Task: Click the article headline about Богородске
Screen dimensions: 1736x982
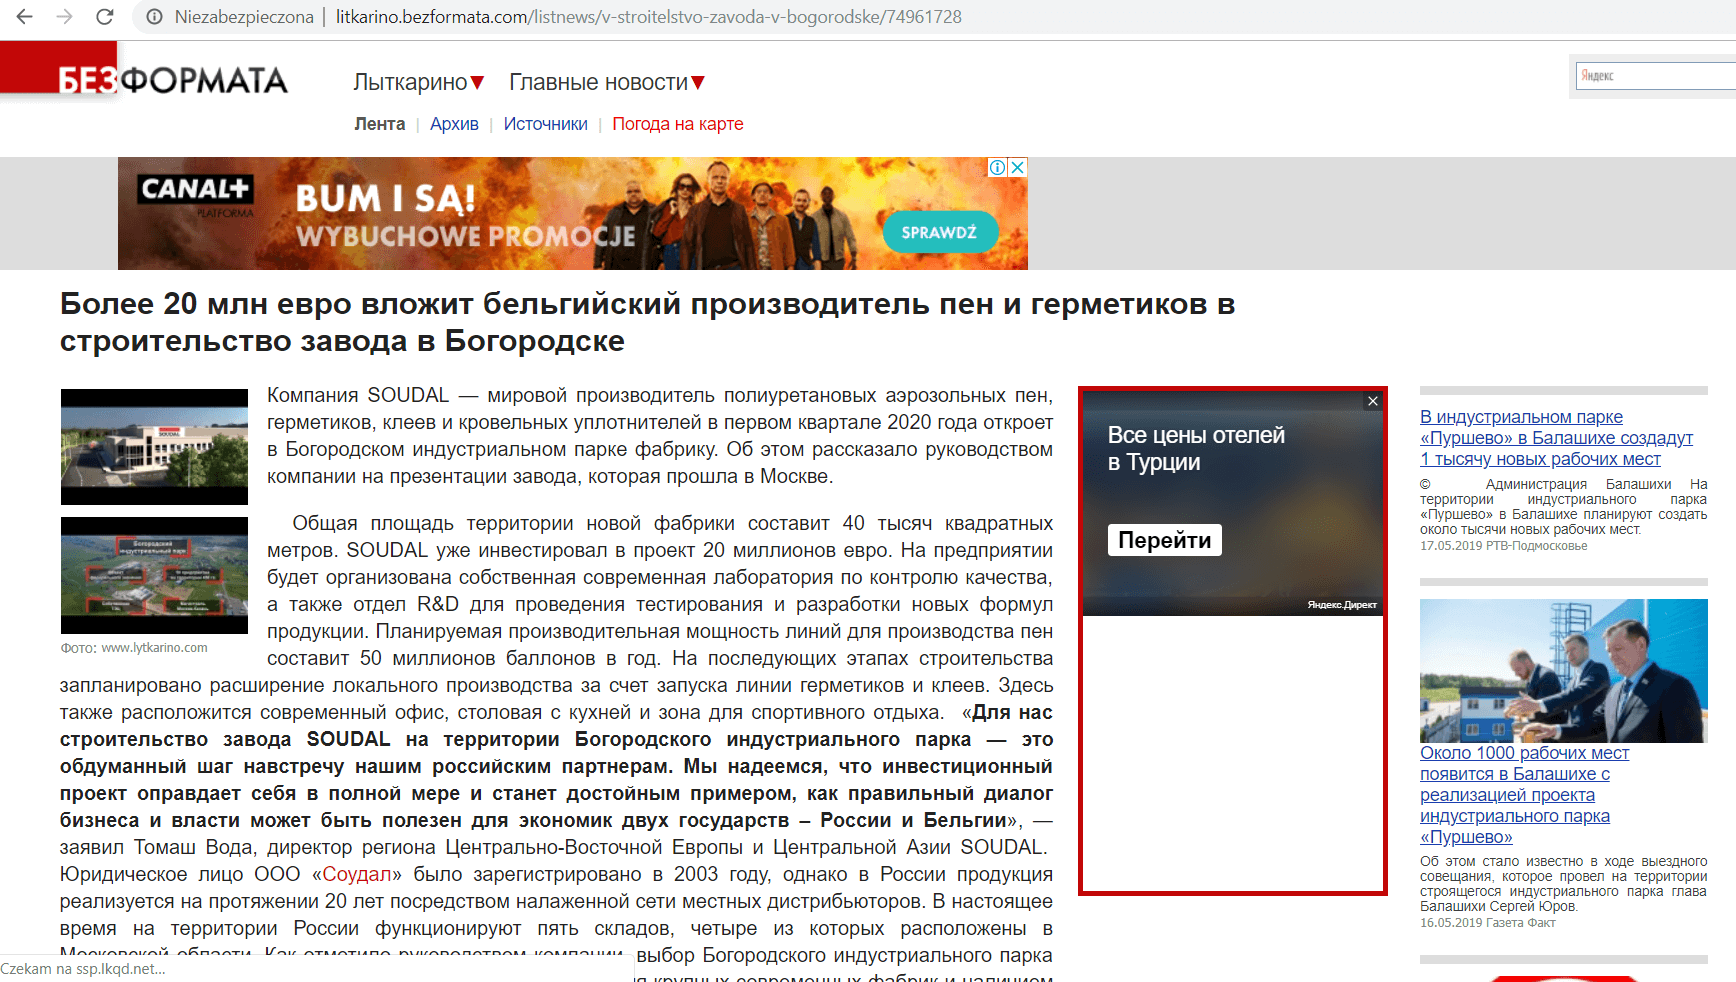Action: pos(648,322)
